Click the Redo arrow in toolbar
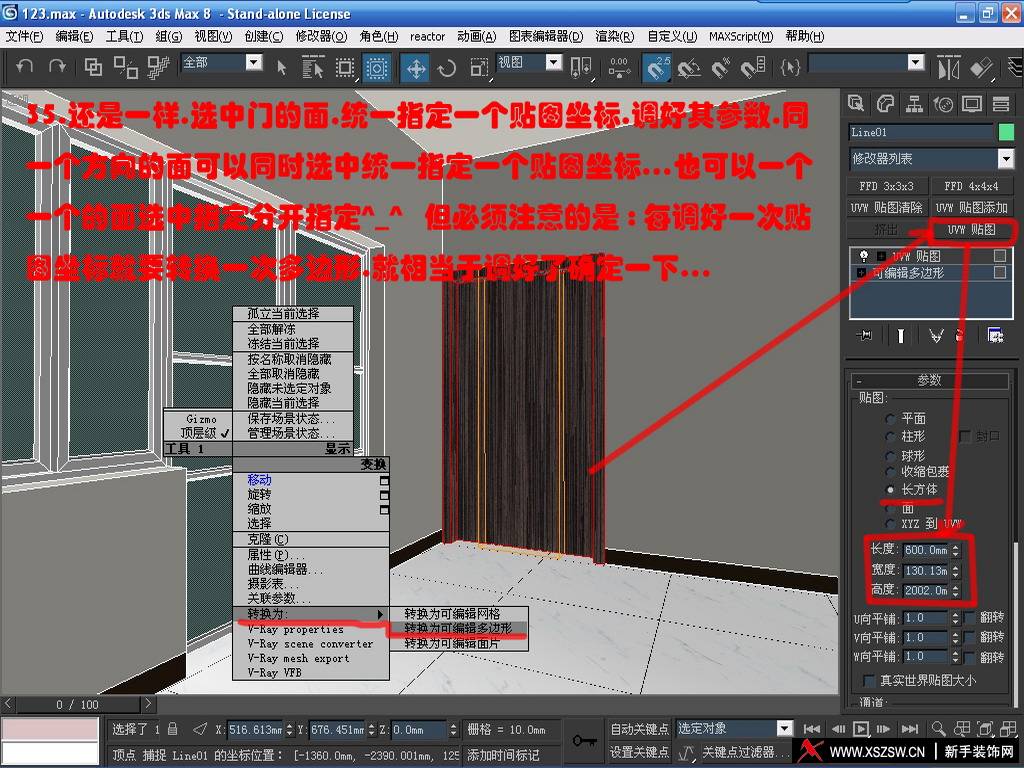This screenshot has height=768, width=1024. [57, 67]
